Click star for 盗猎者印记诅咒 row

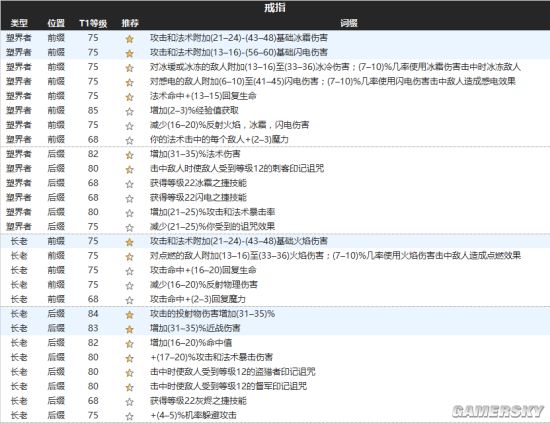point(129,373)
